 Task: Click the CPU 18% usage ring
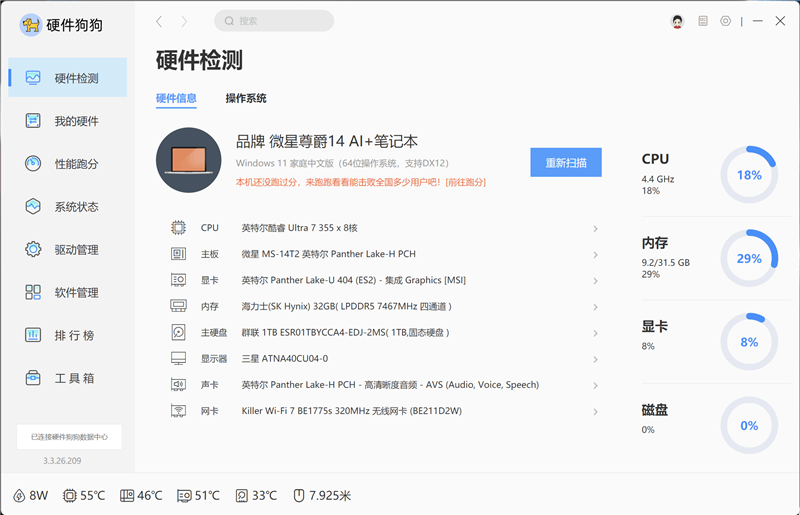point(749,175)
